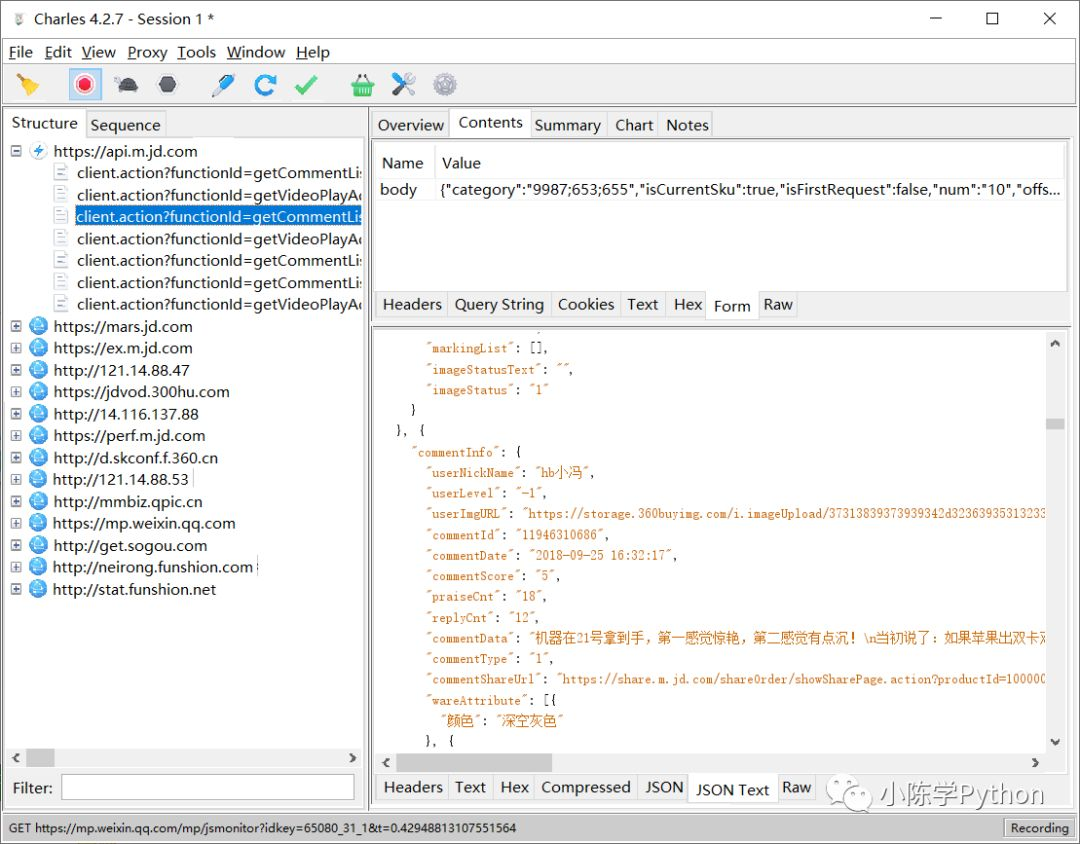Viewport: 1080px width, 844px height.
Task: Open the Tools wrench icon
Action: click(403, 85)
